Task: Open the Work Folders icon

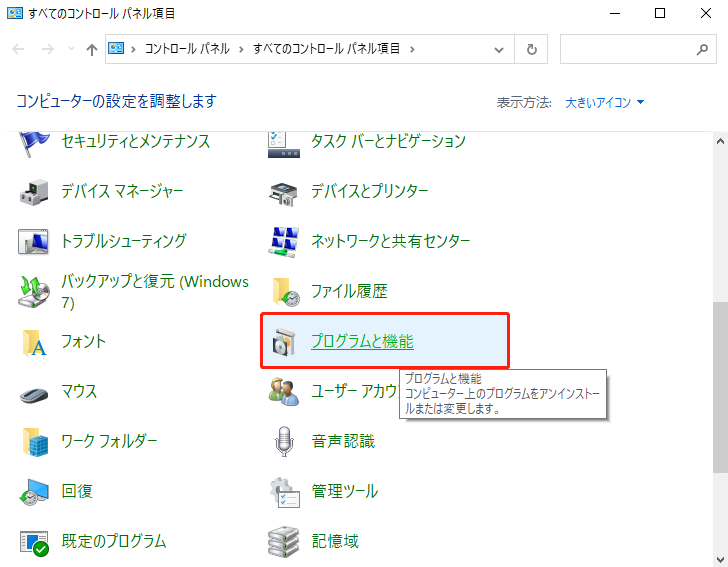Action: (35, 442)
